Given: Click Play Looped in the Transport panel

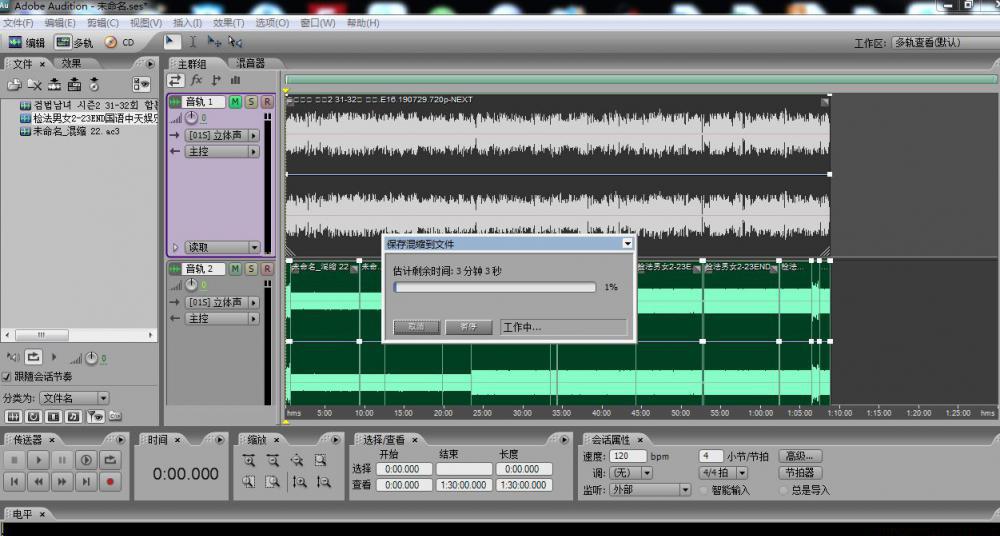Looking at the screenshot, I should coord(110,459).
